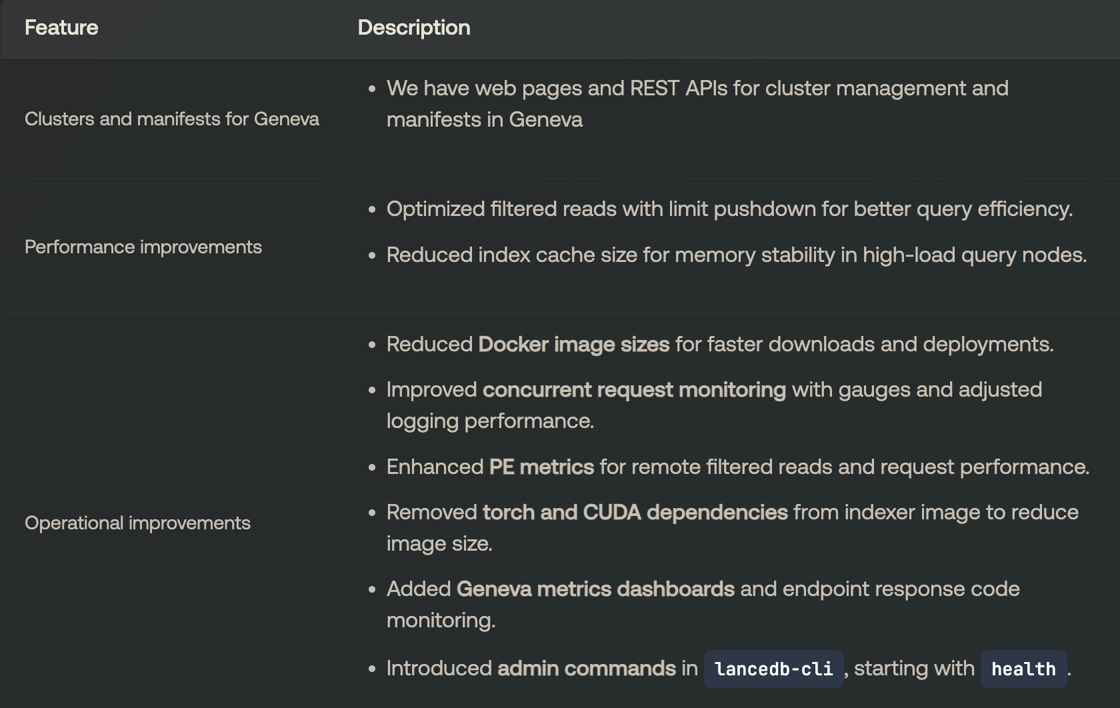Click the Description column header
The image size is (1120, 708).
(x=414, y=28)
